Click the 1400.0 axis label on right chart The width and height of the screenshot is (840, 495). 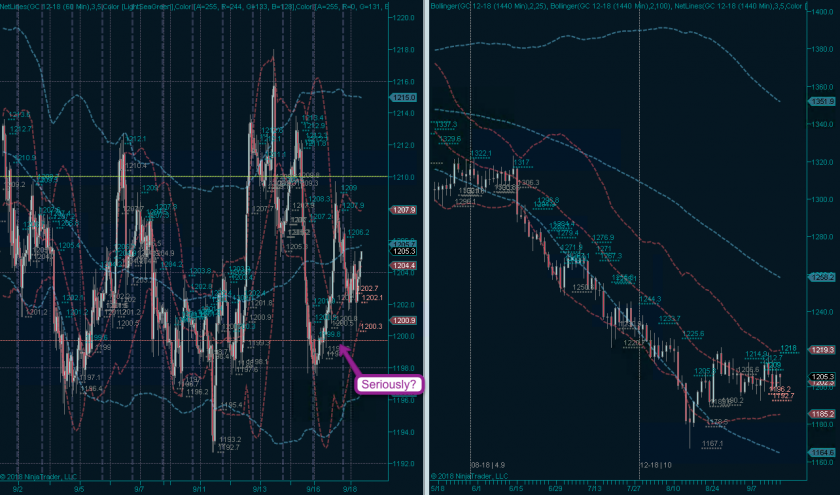point(823,12)
